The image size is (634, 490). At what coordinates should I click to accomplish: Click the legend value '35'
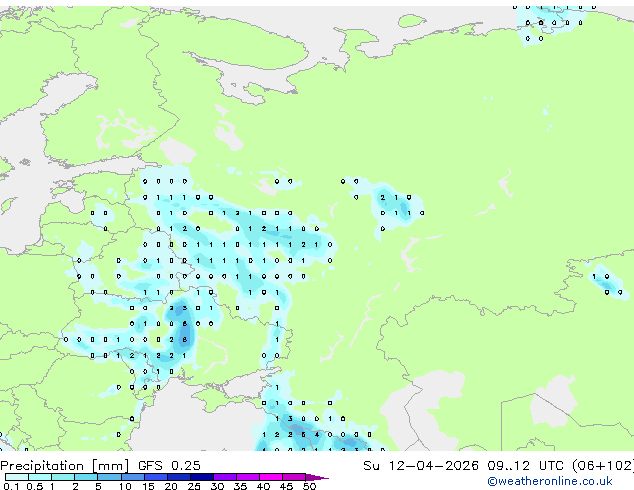[240, 486]
